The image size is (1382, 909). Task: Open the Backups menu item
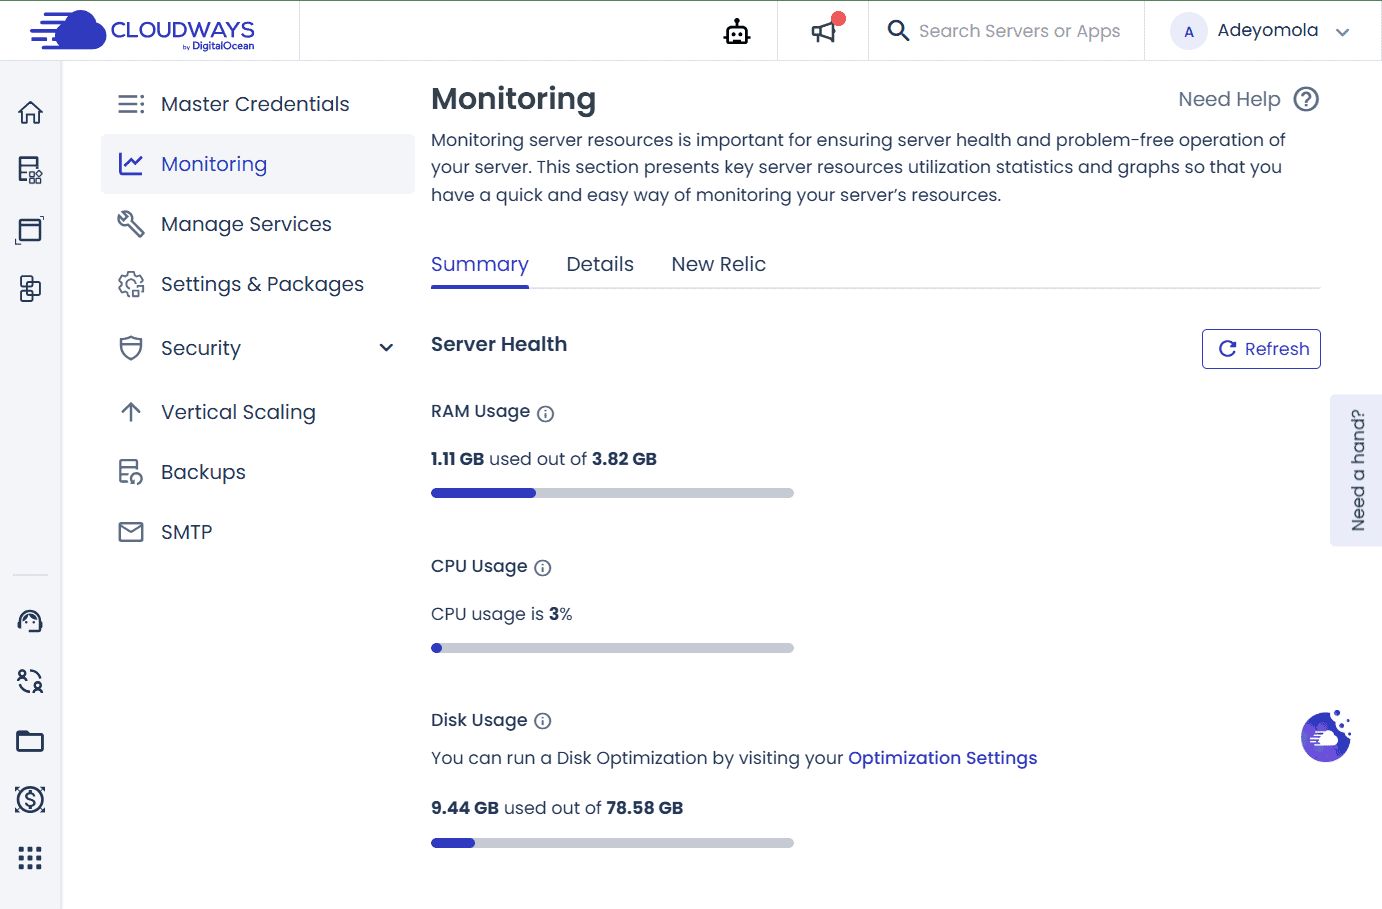[x=258, y=472]
